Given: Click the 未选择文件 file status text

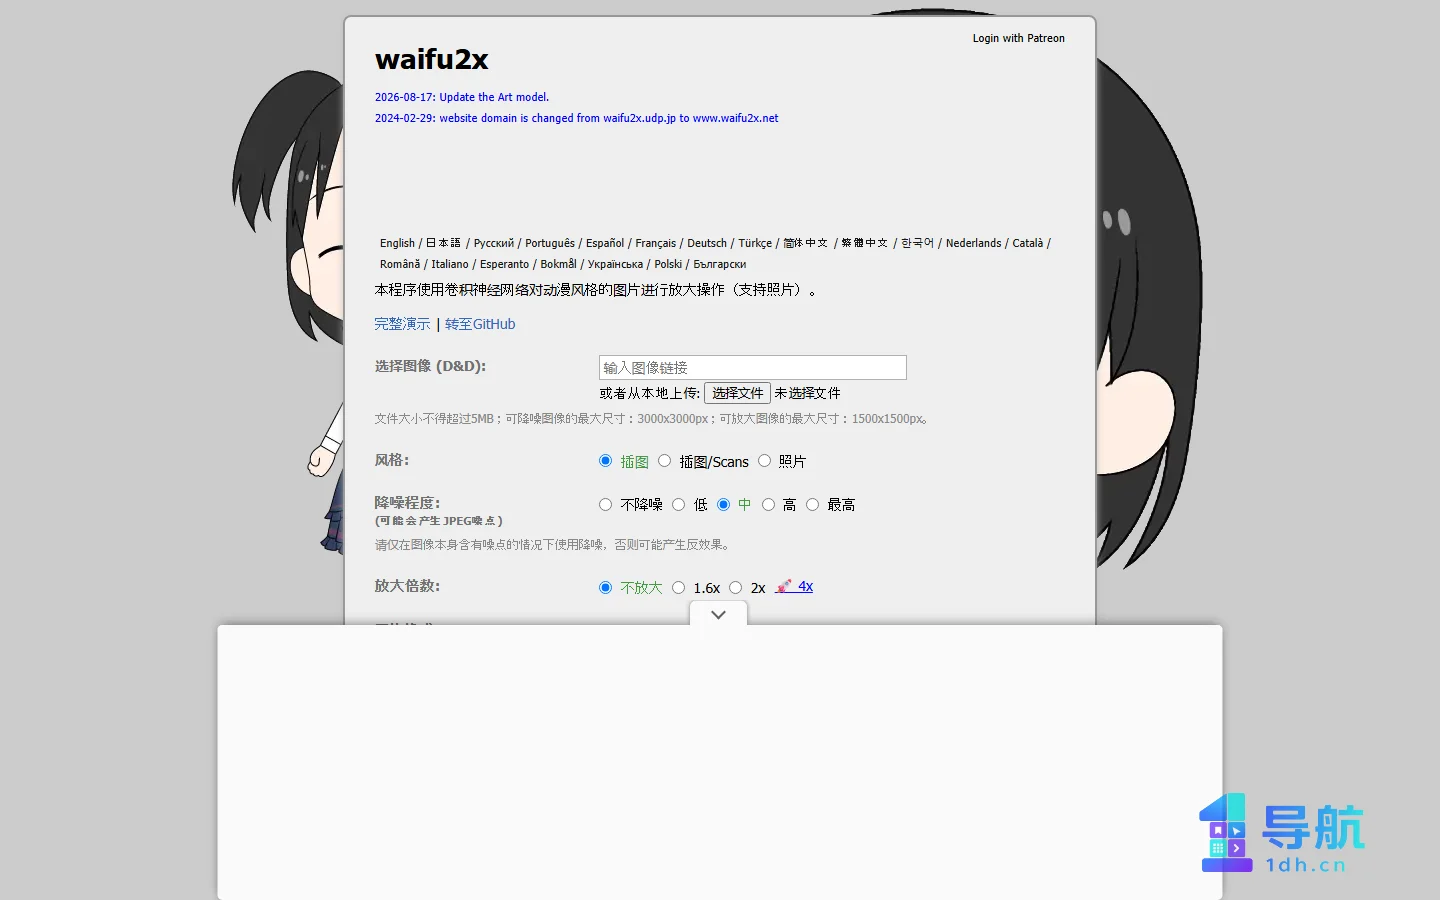Looking at the screenshot, I should [x=807, y=393].
